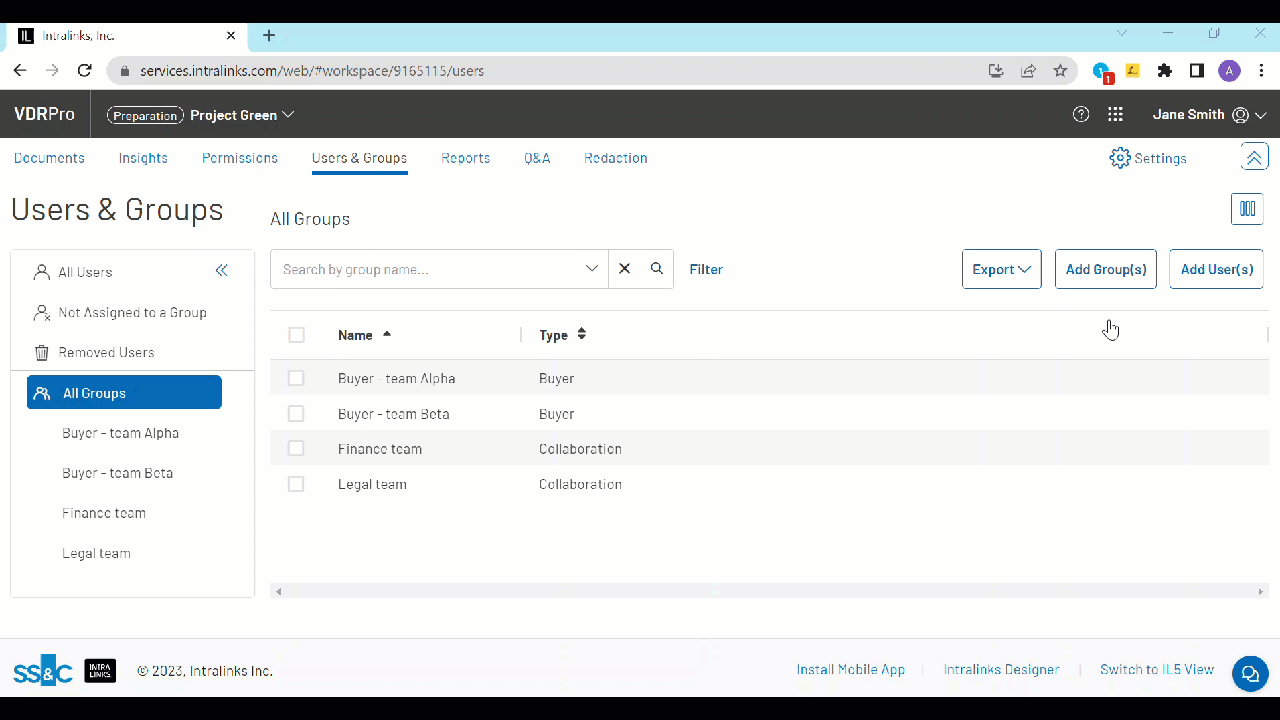Click the install app icon in the address bar

(996, 71)
